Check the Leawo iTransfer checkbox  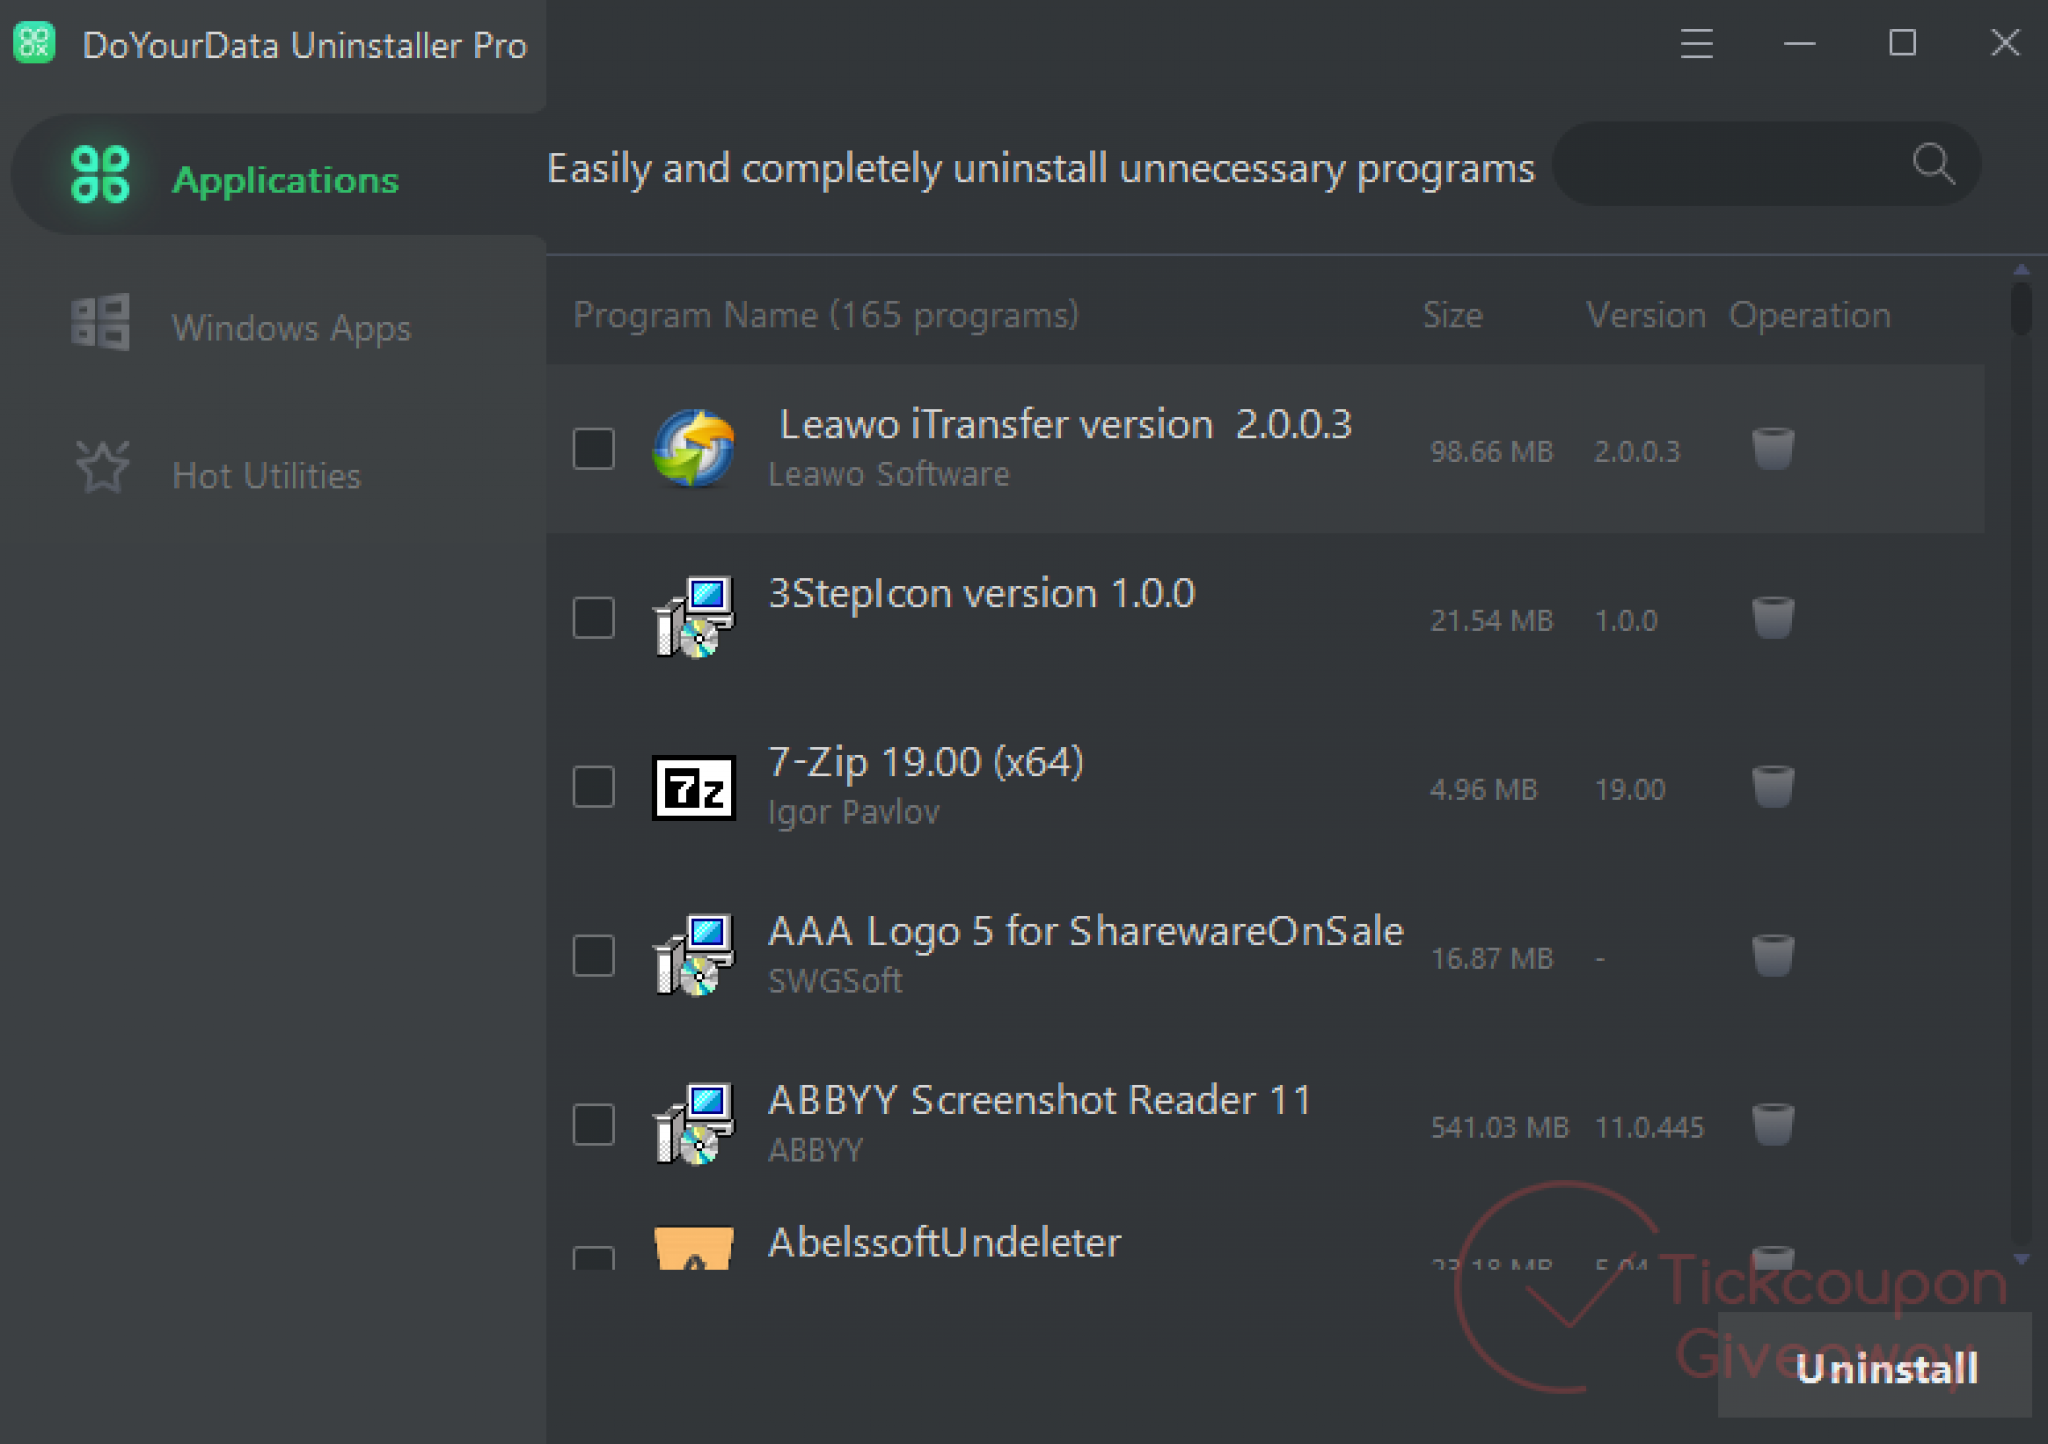593,449
